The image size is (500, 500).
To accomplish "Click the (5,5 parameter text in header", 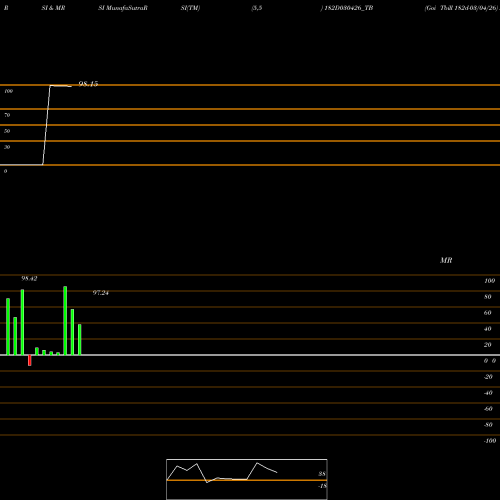I will (257, 8).
